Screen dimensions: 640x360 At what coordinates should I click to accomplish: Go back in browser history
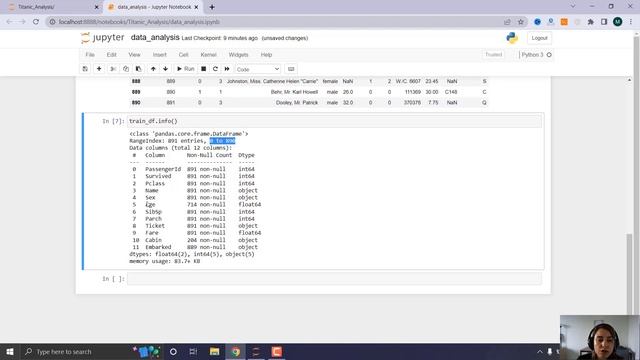(x=9, y=22)
